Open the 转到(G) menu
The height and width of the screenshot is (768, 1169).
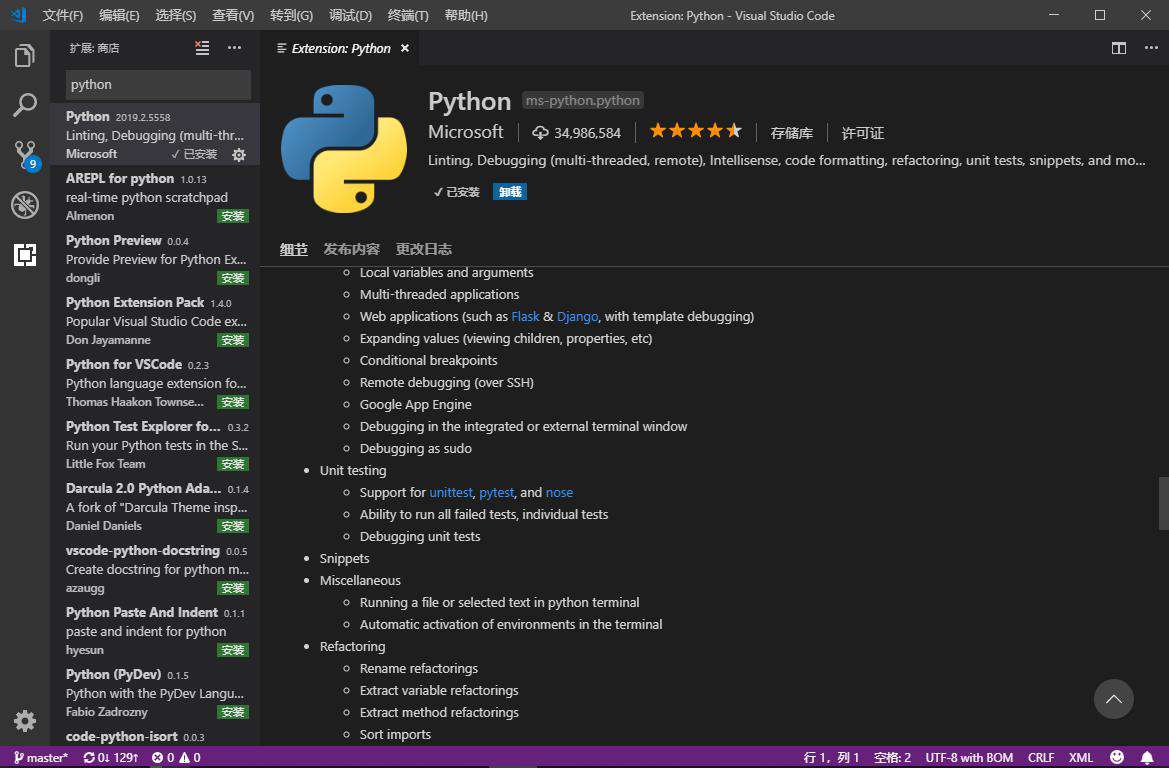292,15
